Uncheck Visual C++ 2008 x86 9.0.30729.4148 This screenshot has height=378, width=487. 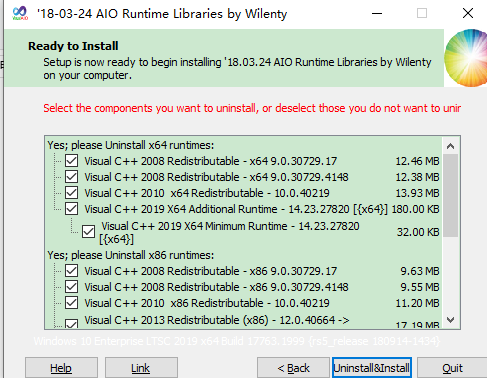tap(72, 287)
